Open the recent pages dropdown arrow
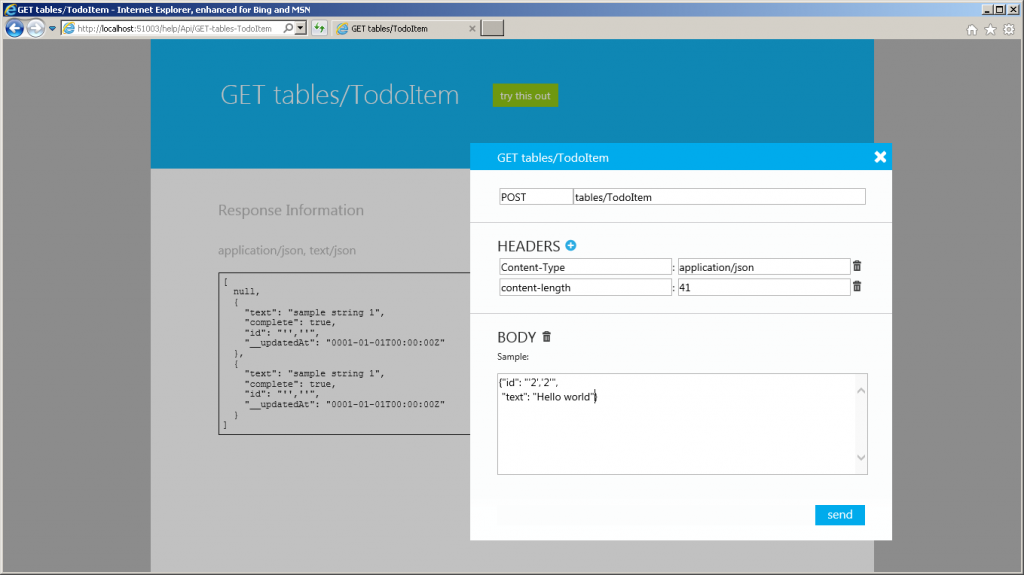This screenshot has height=575, width=1024. click(x=52, y=28)
